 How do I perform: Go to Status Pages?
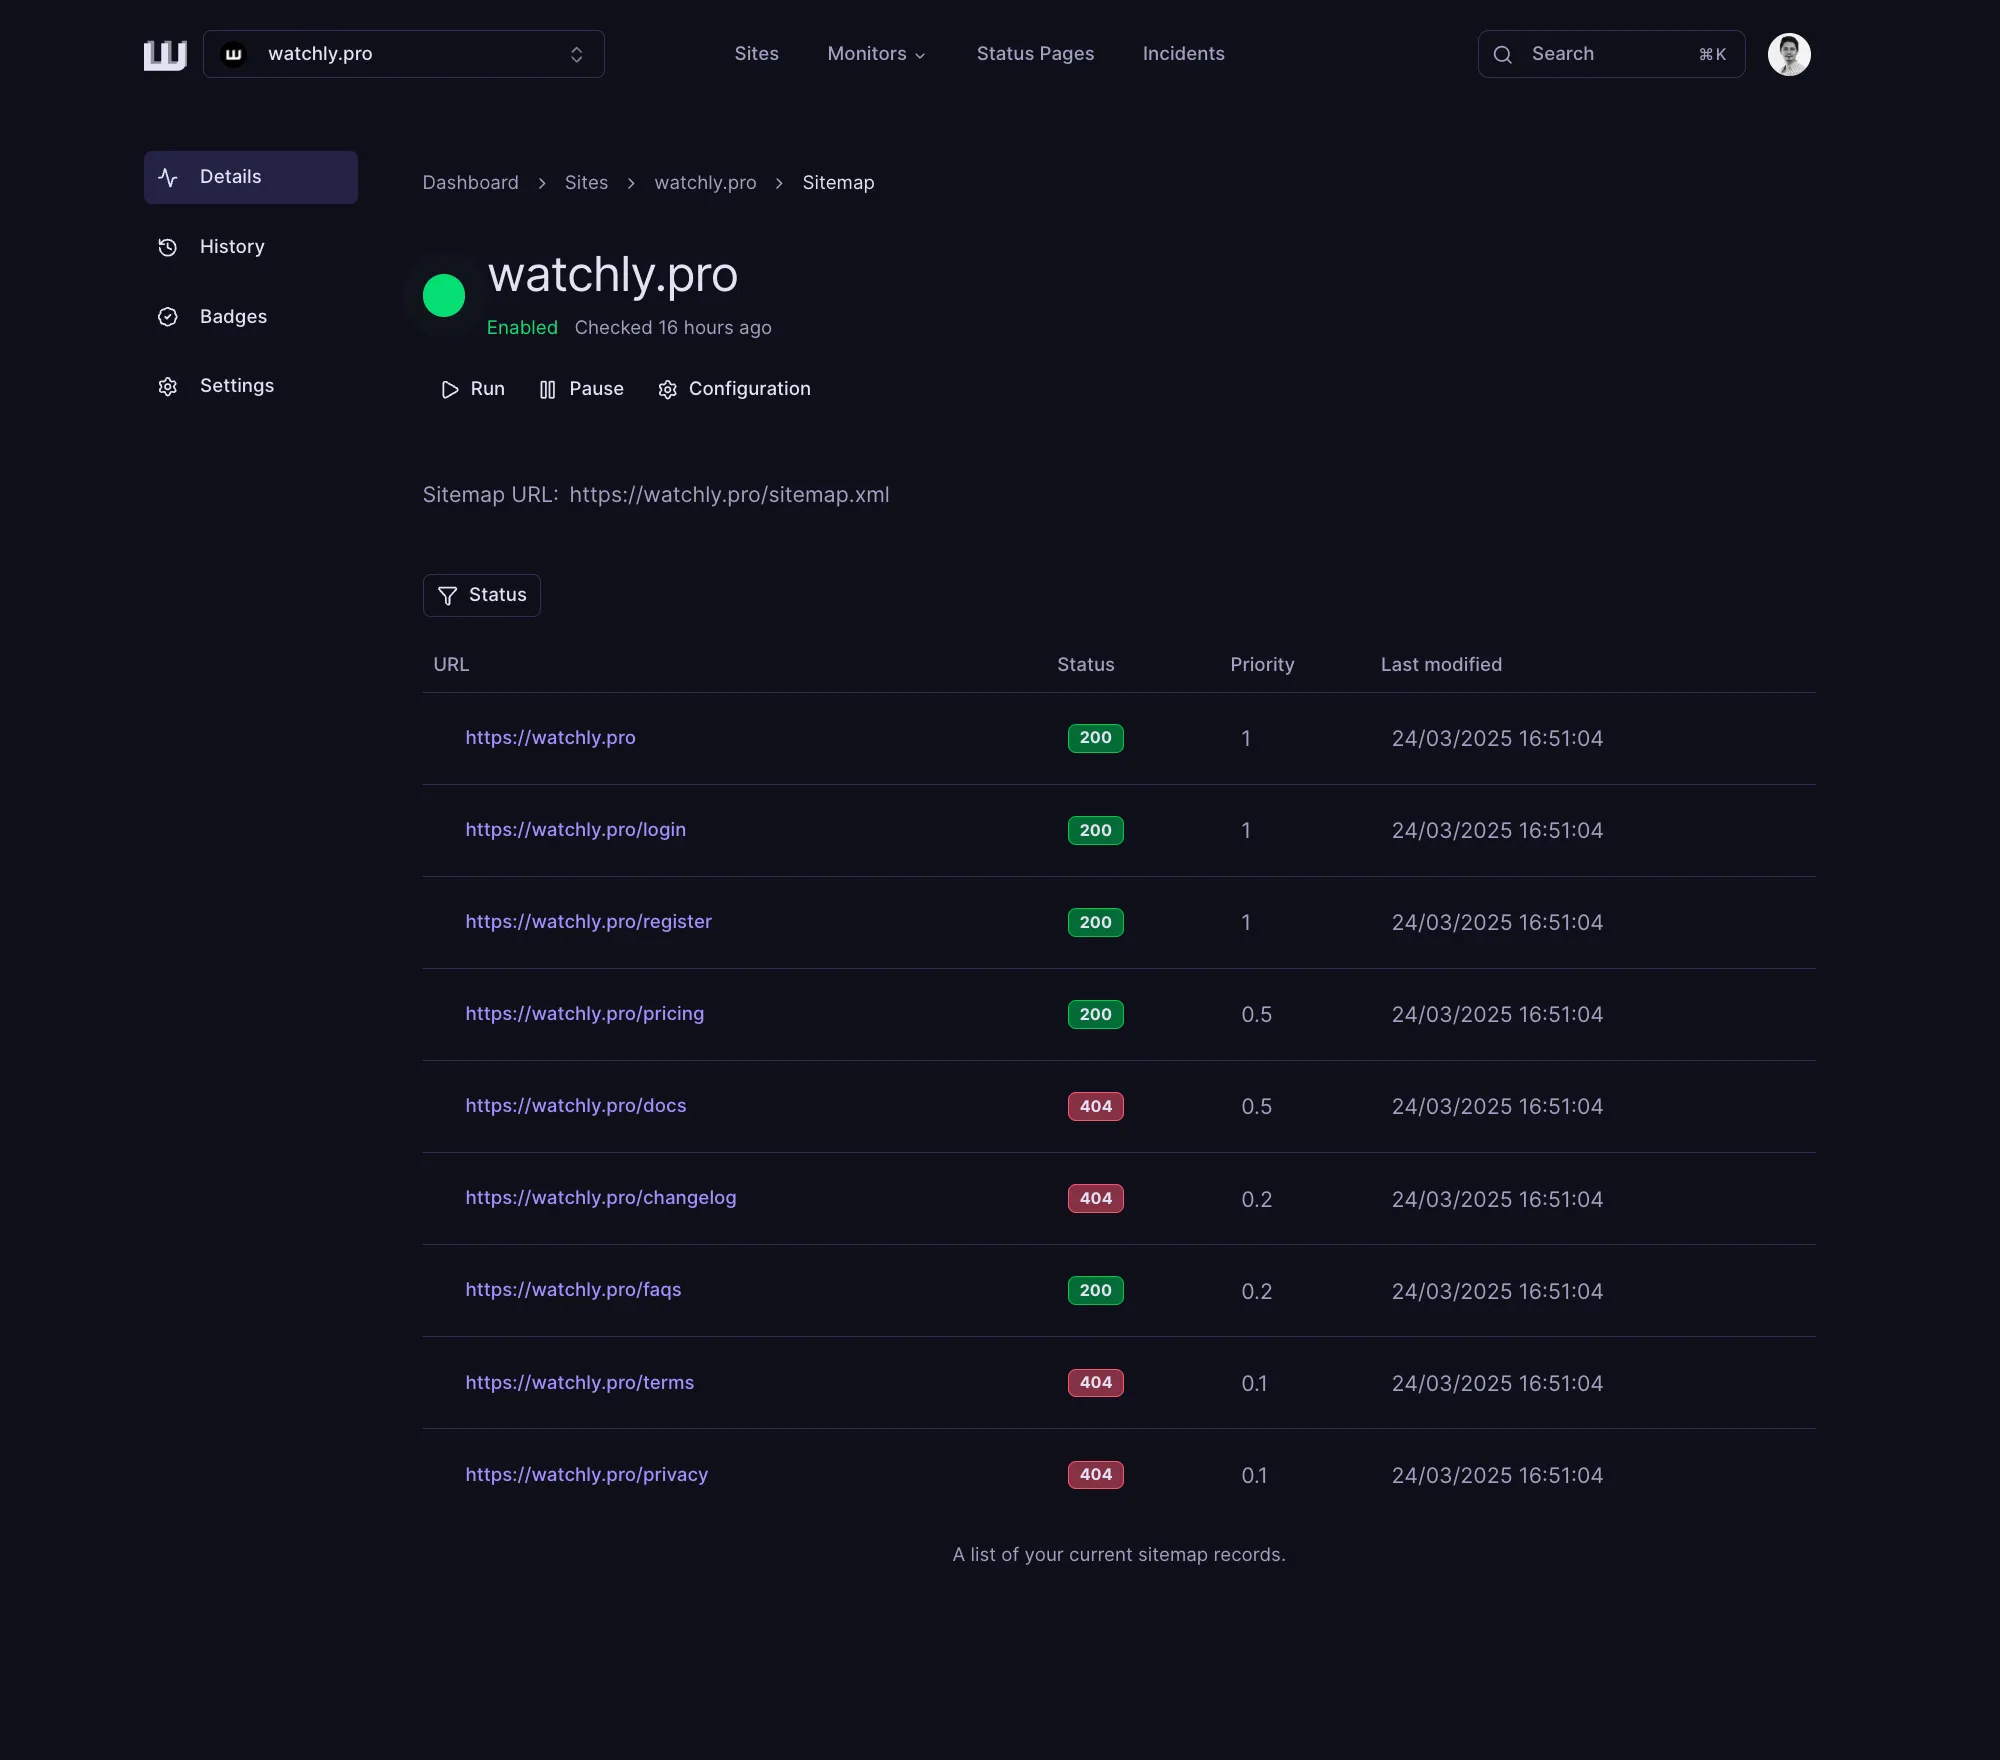tap(1035, 54)
